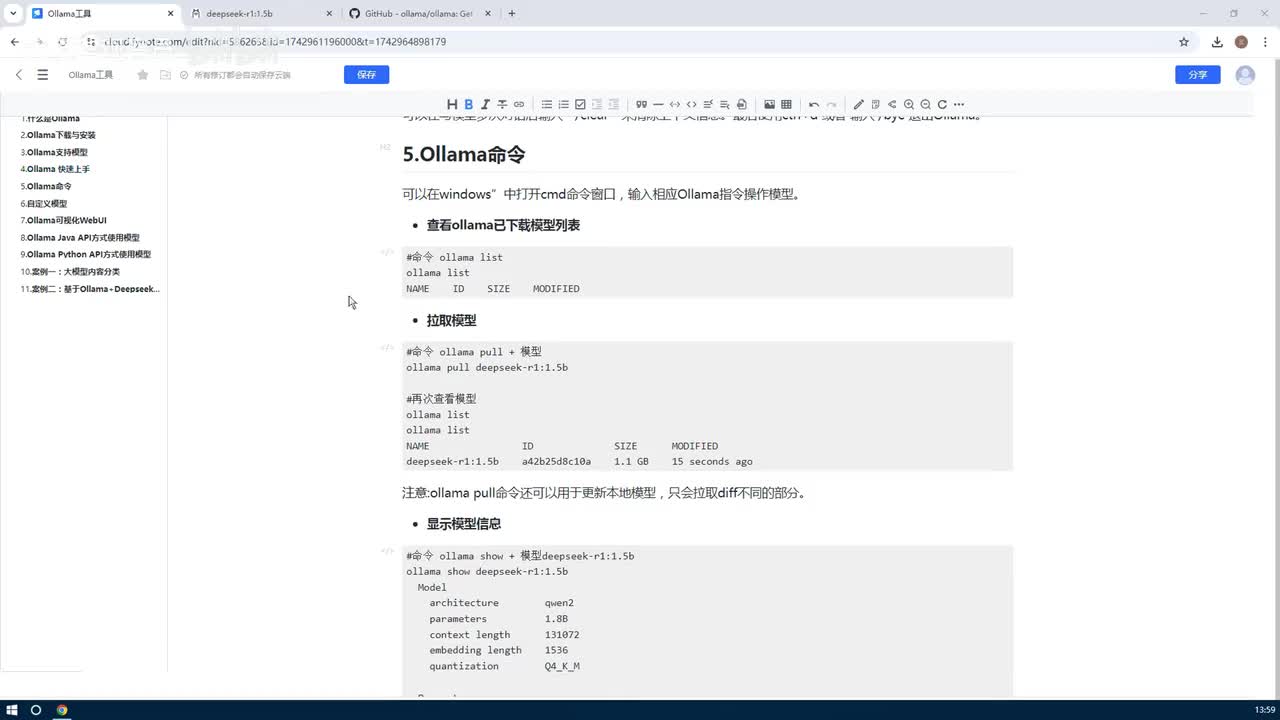Jump to 6.自定义模型 in outline
Viewport: 1280px width, 720px height.
tap(44, 203)
